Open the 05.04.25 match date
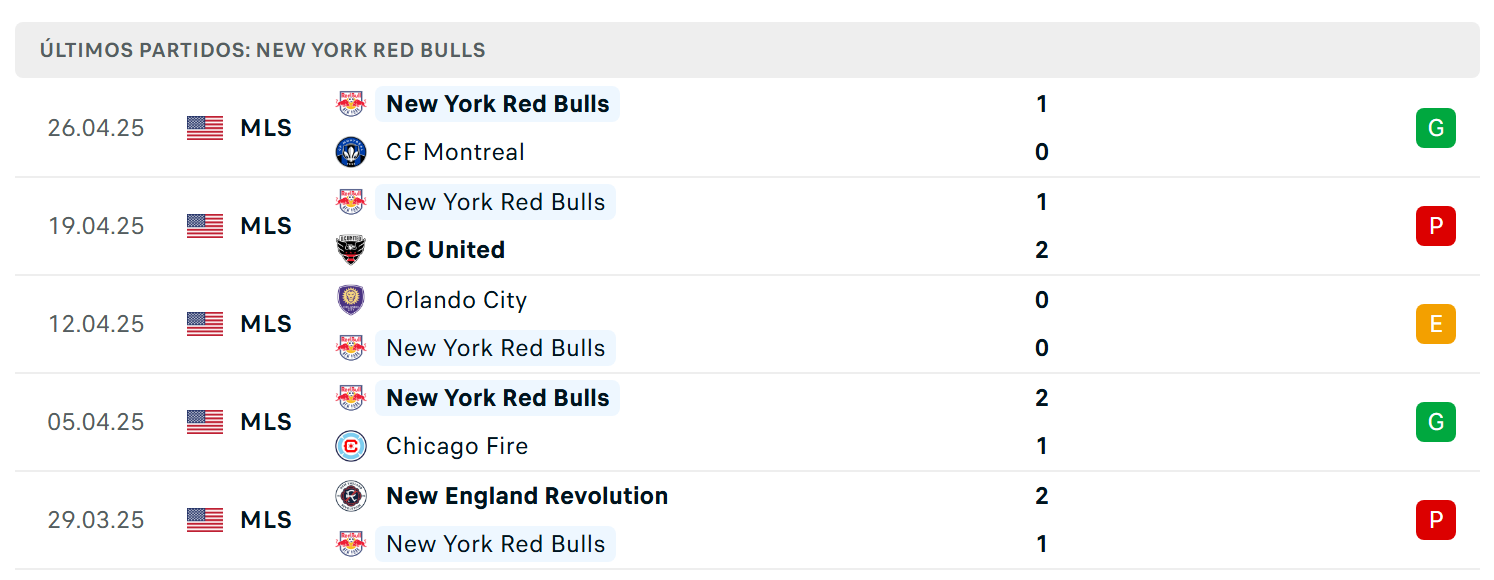This screenshot has height=580, width=1494. (x=96, y=422)
